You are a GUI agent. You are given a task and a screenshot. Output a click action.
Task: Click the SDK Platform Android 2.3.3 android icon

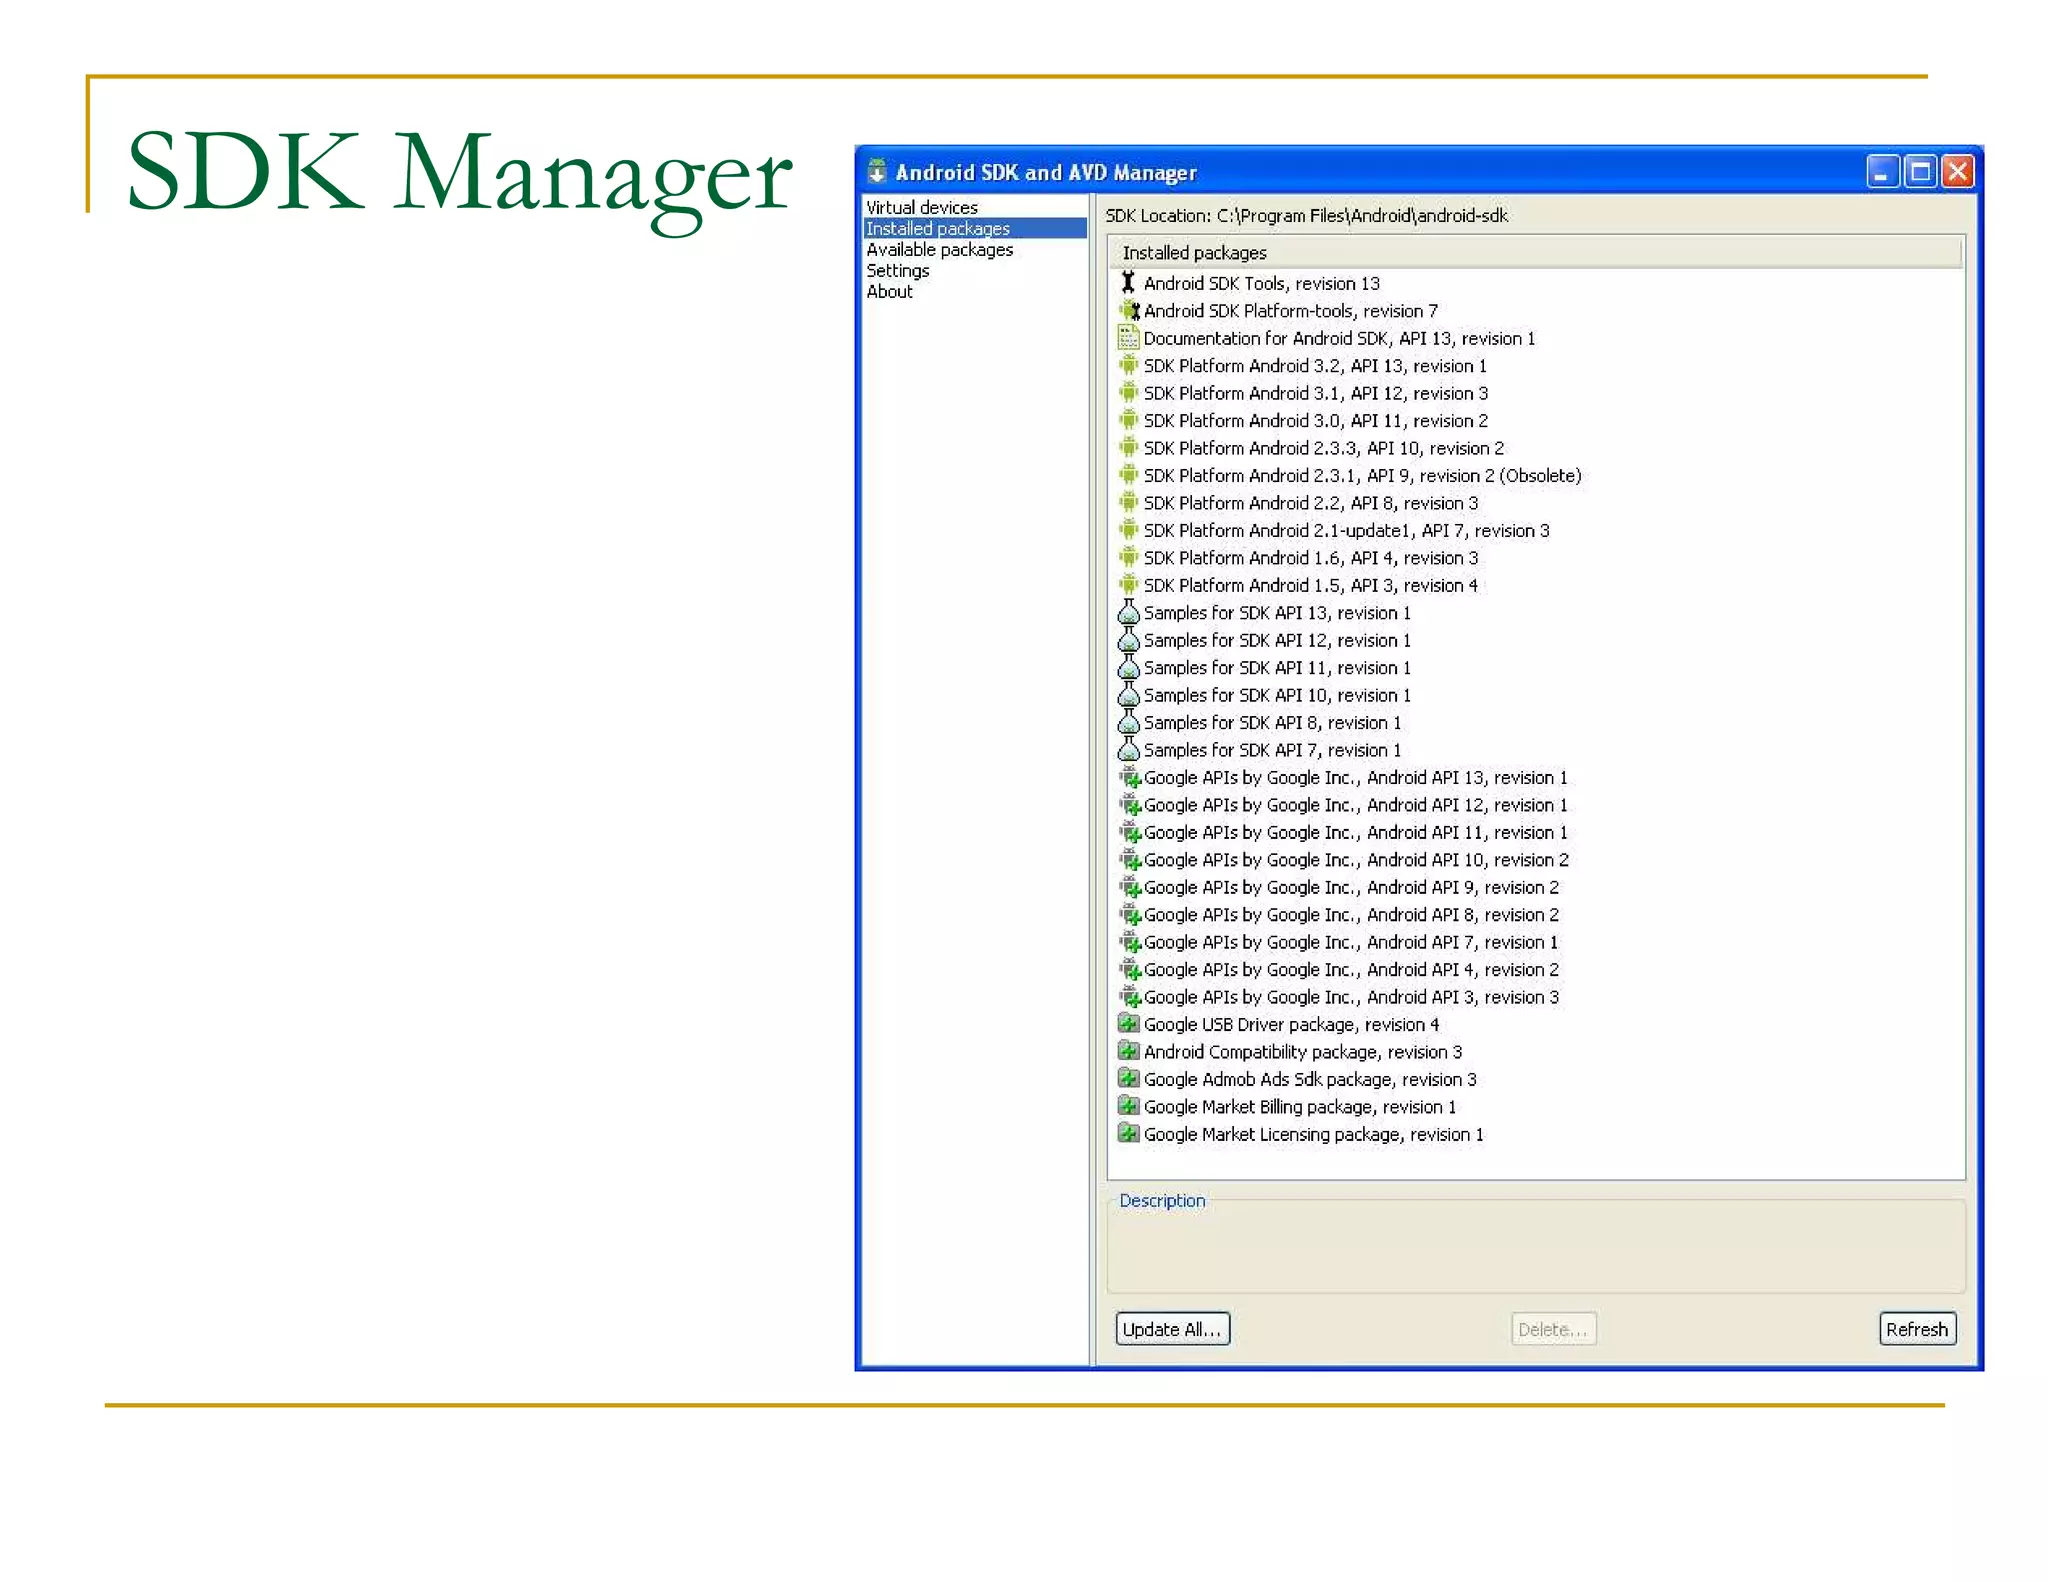pos(1128,448)
